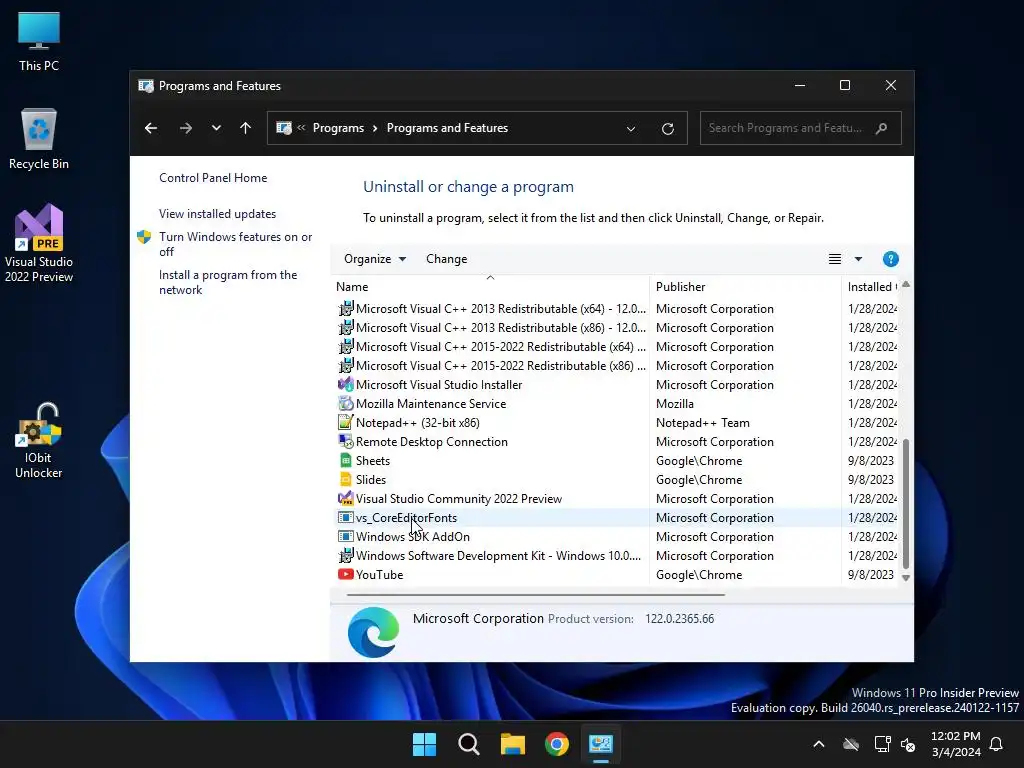Select the Notepad++ (32-bit x86) icon
The width and height of the screenshot is (1024, 768).
[345, 423]
